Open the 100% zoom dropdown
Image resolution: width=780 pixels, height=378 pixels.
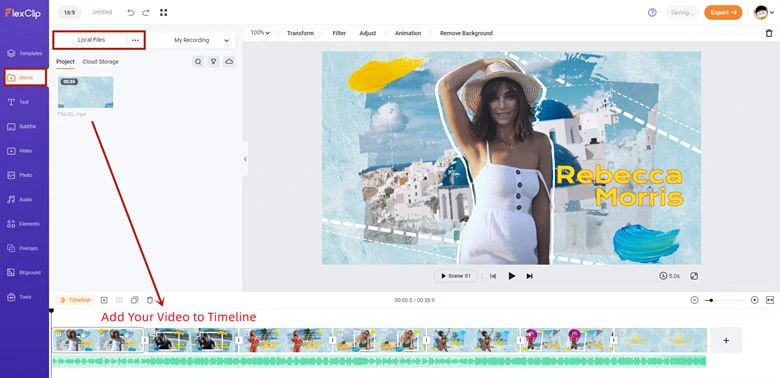(x=260, y=33)
